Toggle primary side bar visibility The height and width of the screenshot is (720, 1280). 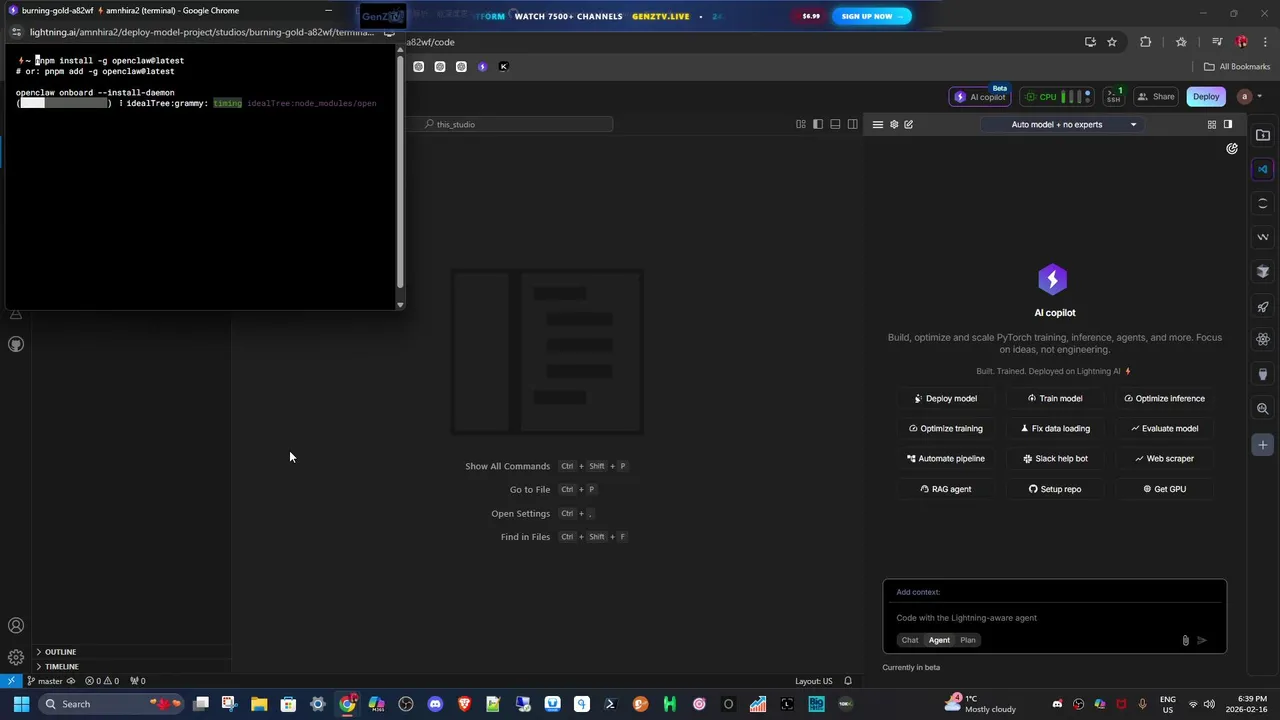(x=818, y=124)
